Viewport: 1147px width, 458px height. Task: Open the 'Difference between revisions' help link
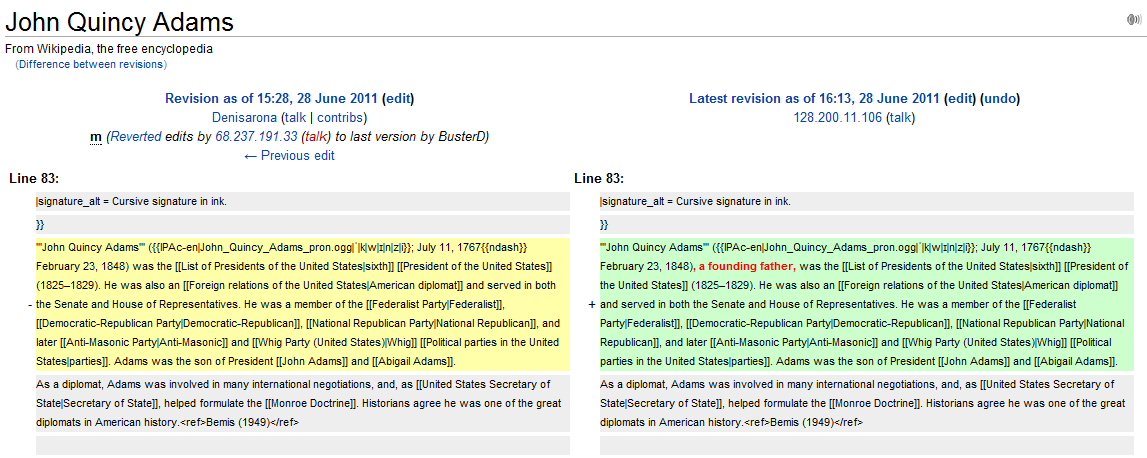(91, 64)
